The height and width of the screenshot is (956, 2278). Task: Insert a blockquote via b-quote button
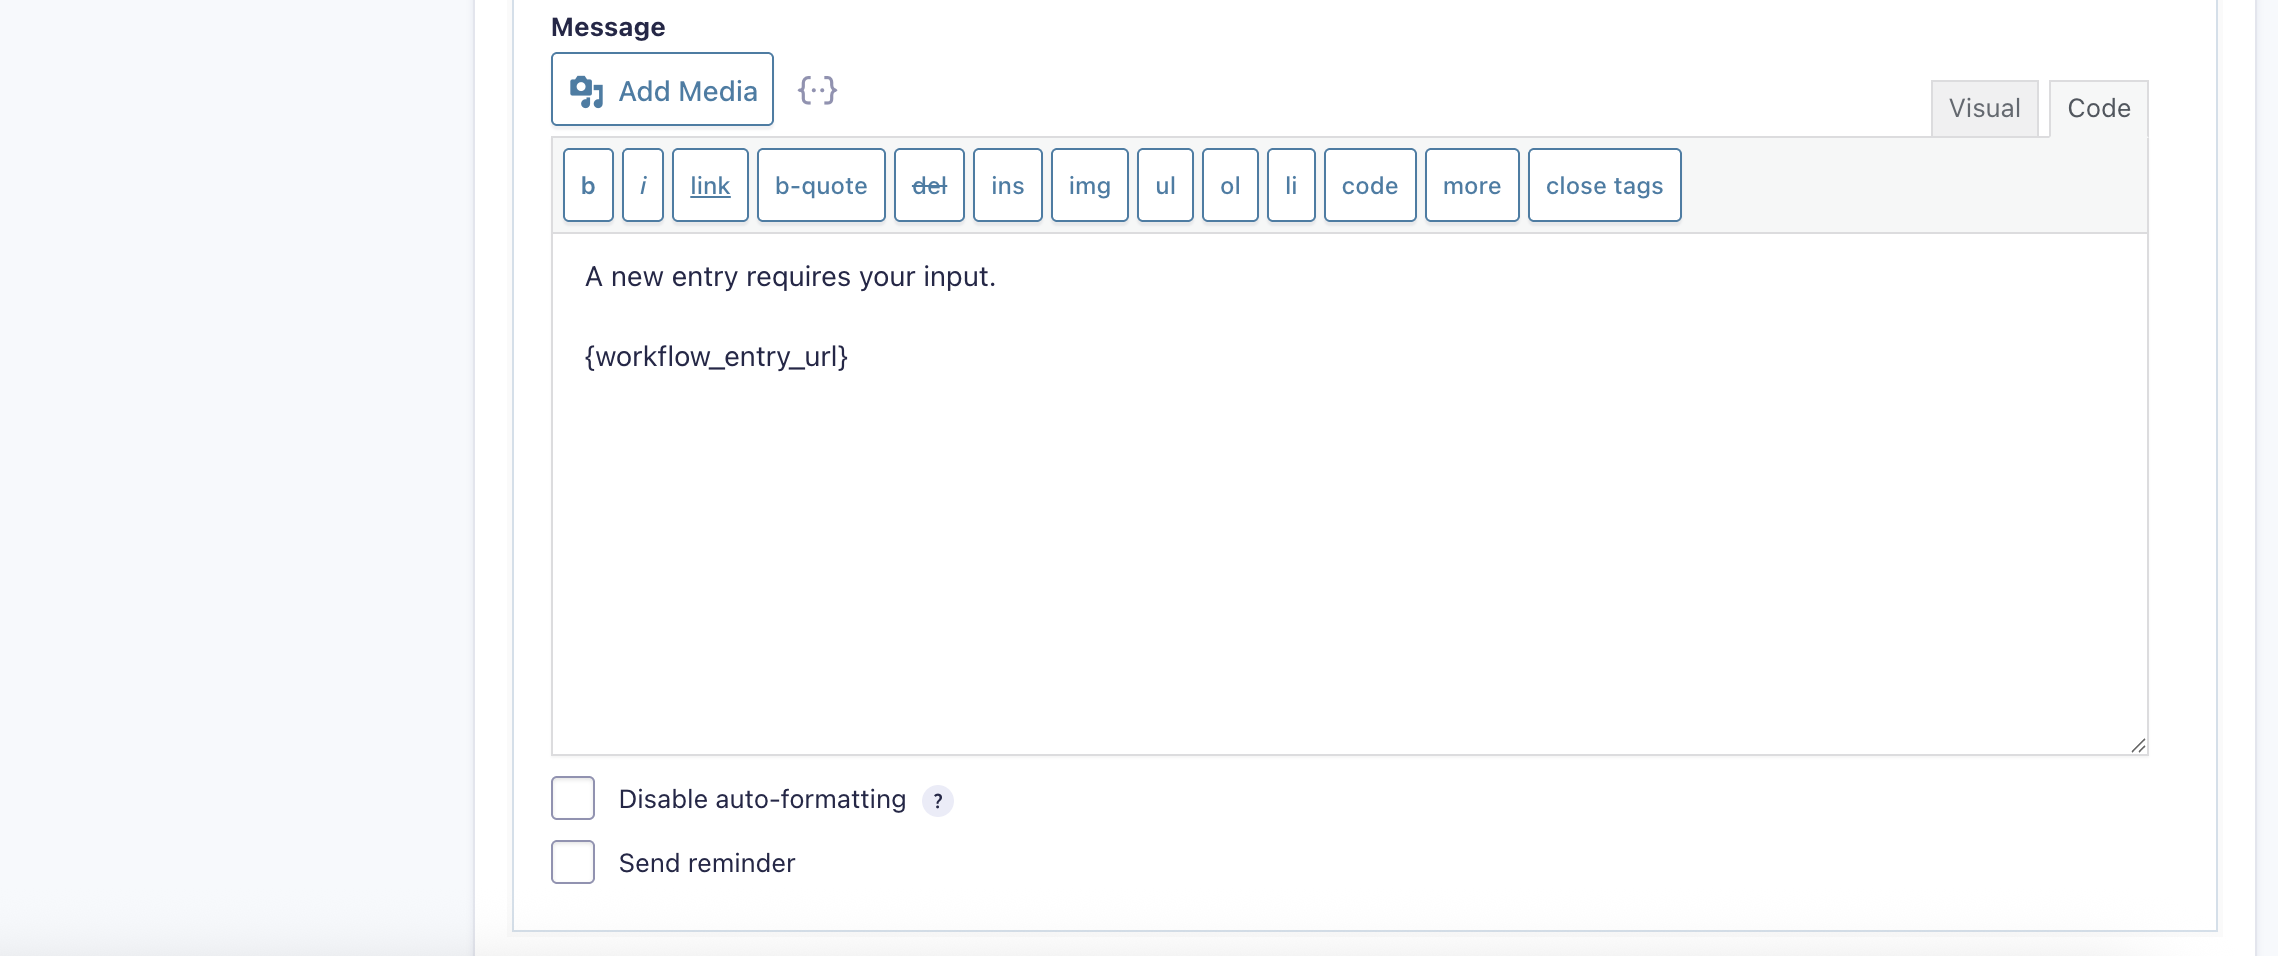pyautogui.click(x=821, y=186)
